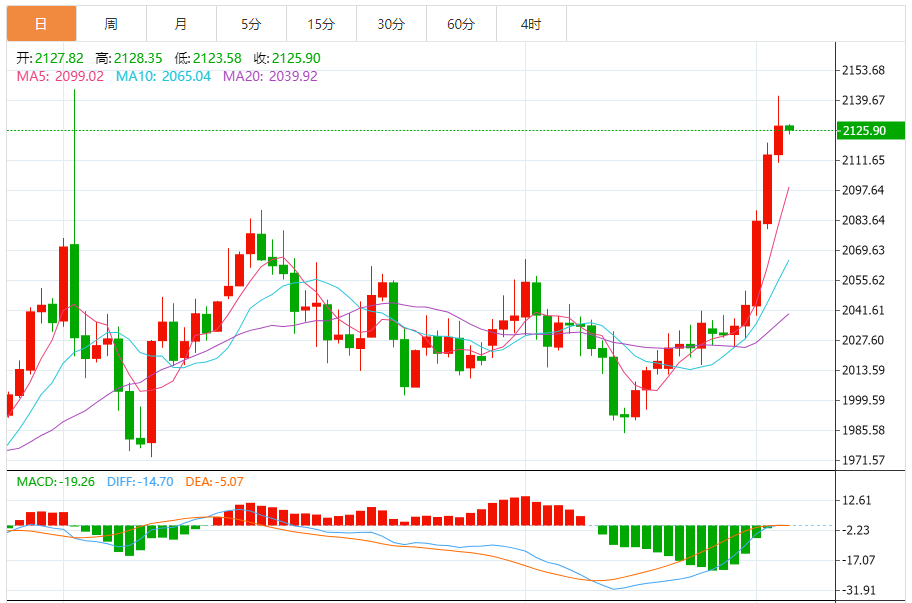The width and height of the screenshot is (912, 603).
Task: Click the -17.07 MACD axis label
Action: point(858,560)
